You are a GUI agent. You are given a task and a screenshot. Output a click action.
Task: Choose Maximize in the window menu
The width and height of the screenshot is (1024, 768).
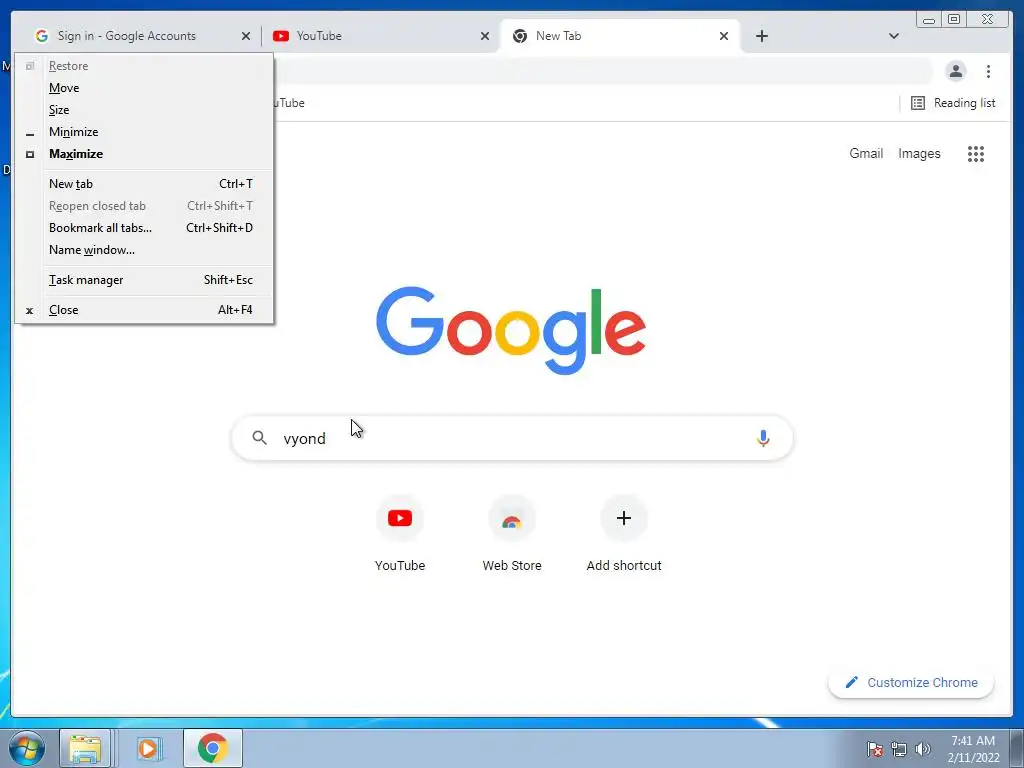[x=144, y=154]
